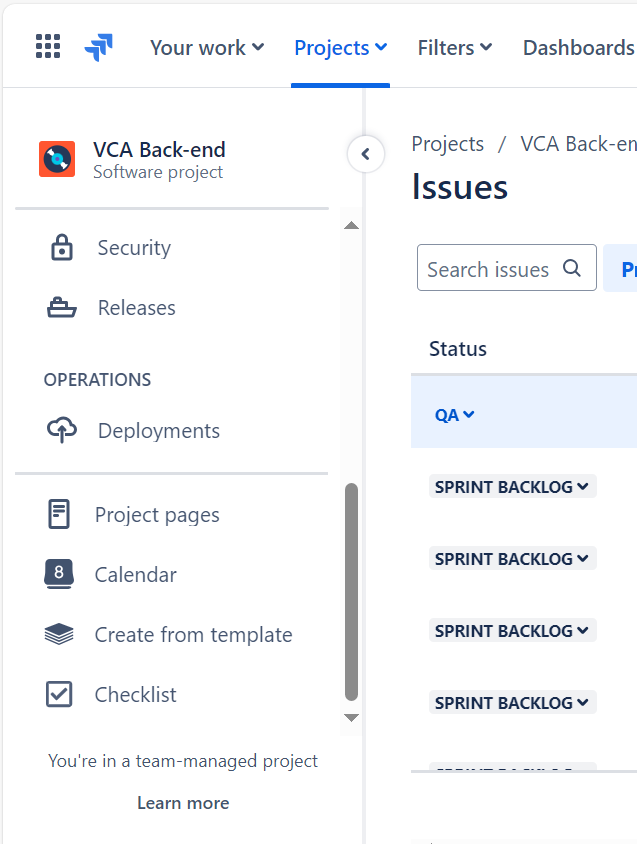This screenshot has width=637, height=844.
Task: Change the first SPRINT BACKLOG status dropdown
Action: tap(512, 487)
